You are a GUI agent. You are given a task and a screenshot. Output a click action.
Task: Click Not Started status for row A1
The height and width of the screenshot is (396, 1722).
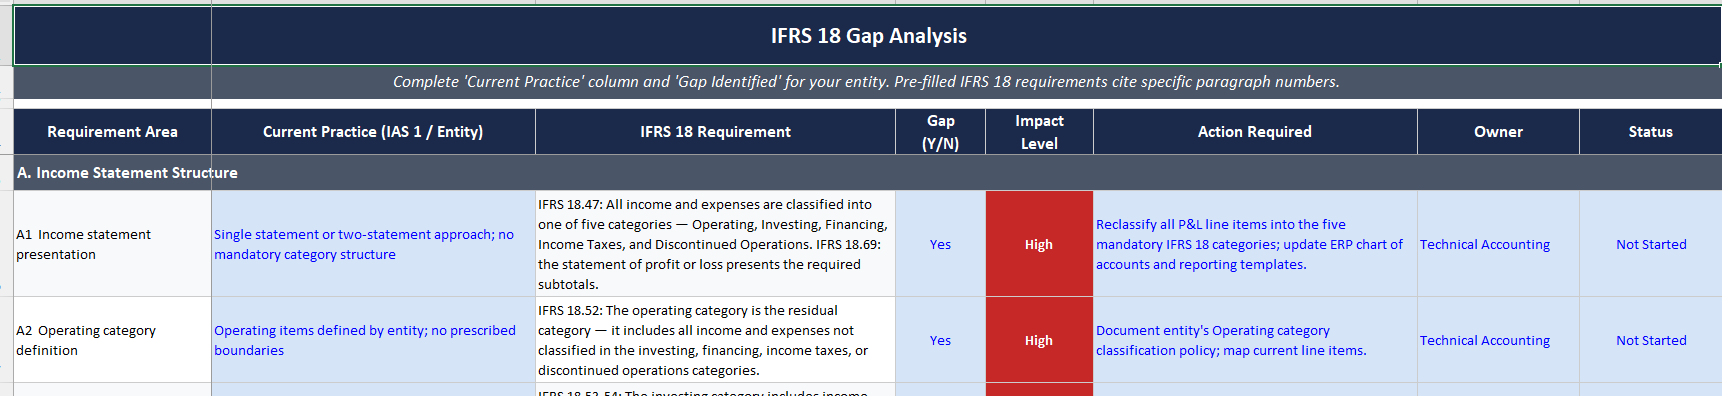click(x=1650, y=244)
